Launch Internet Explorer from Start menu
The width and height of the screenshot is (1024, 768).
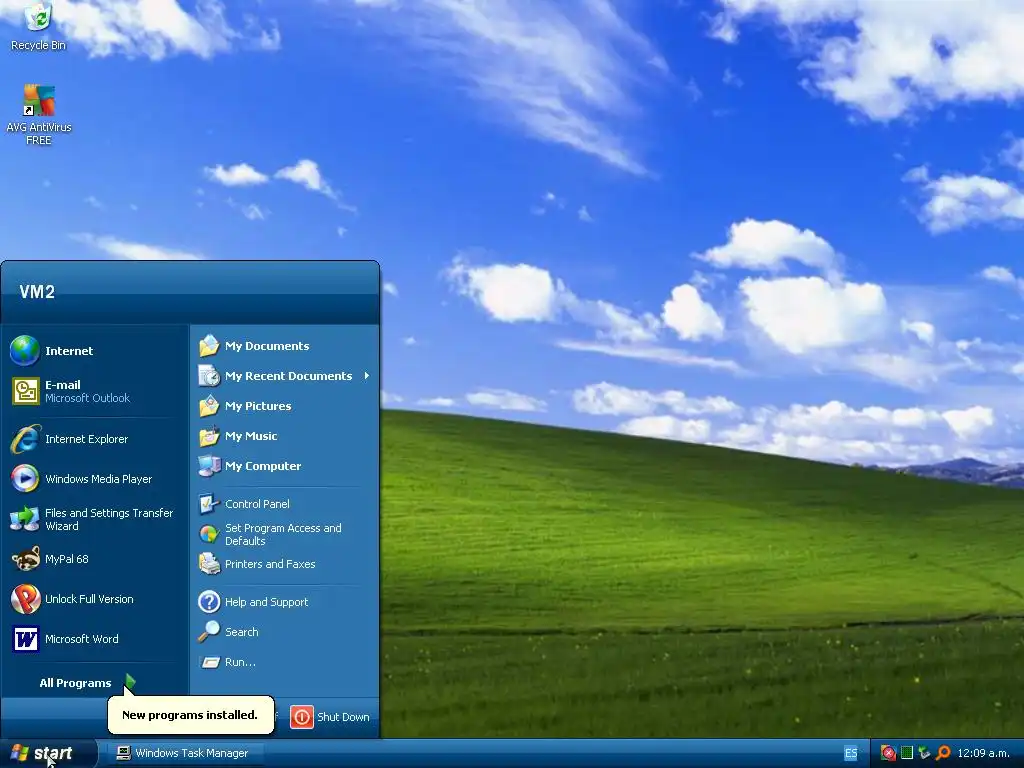pos(95,440)
